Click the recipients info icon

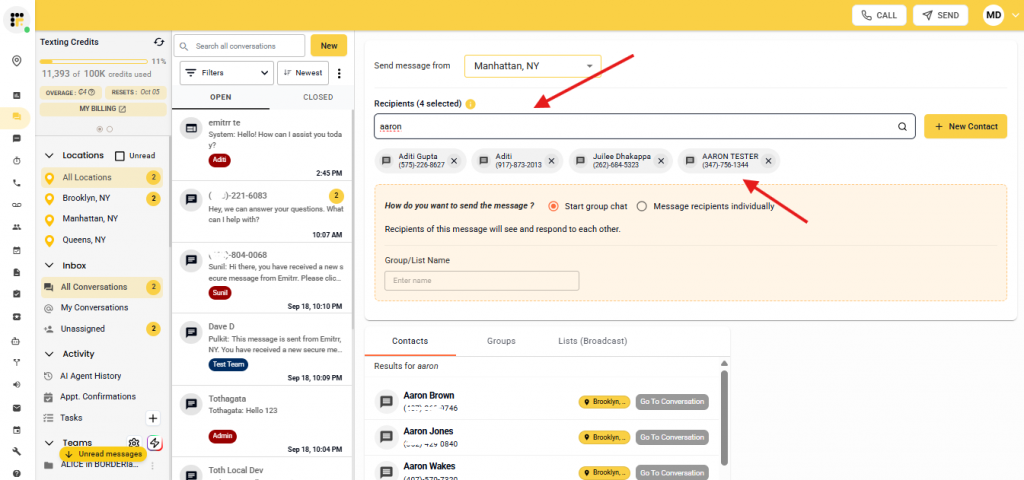470,104
